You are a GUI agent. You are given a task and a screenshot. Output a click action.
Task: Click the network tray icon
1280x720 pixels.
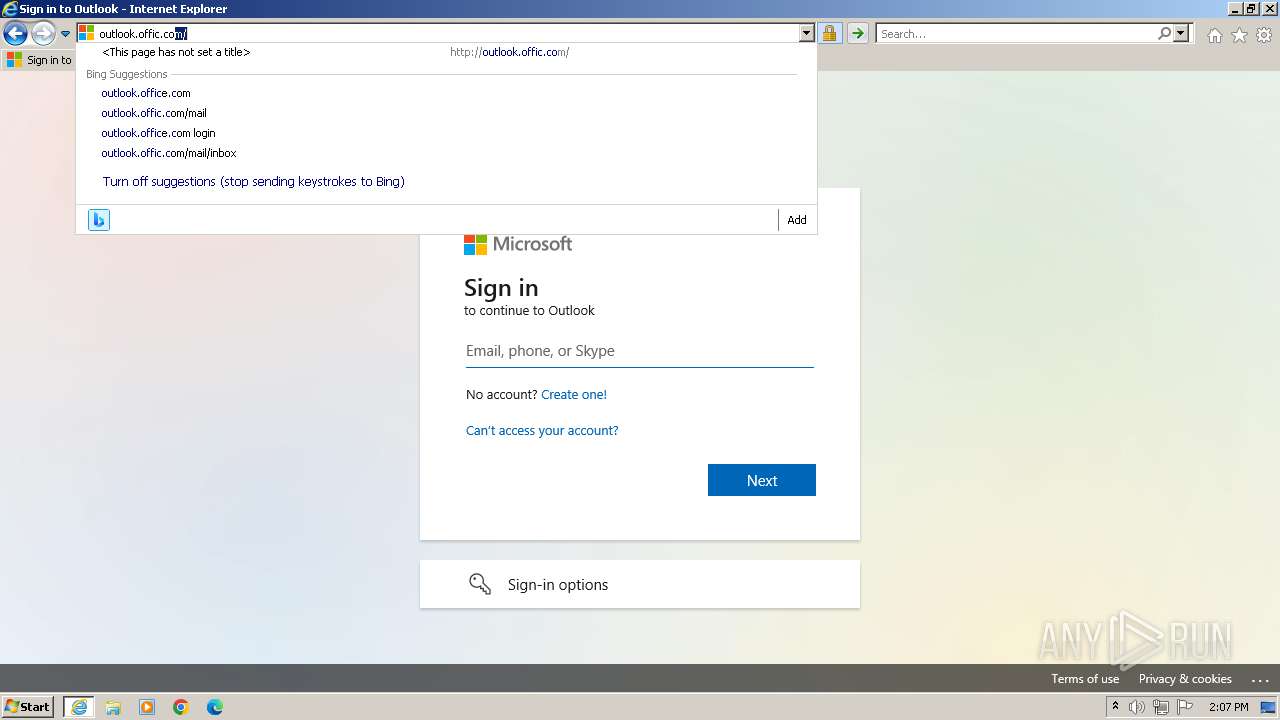pyautogui.click(x=1161, y=707)
